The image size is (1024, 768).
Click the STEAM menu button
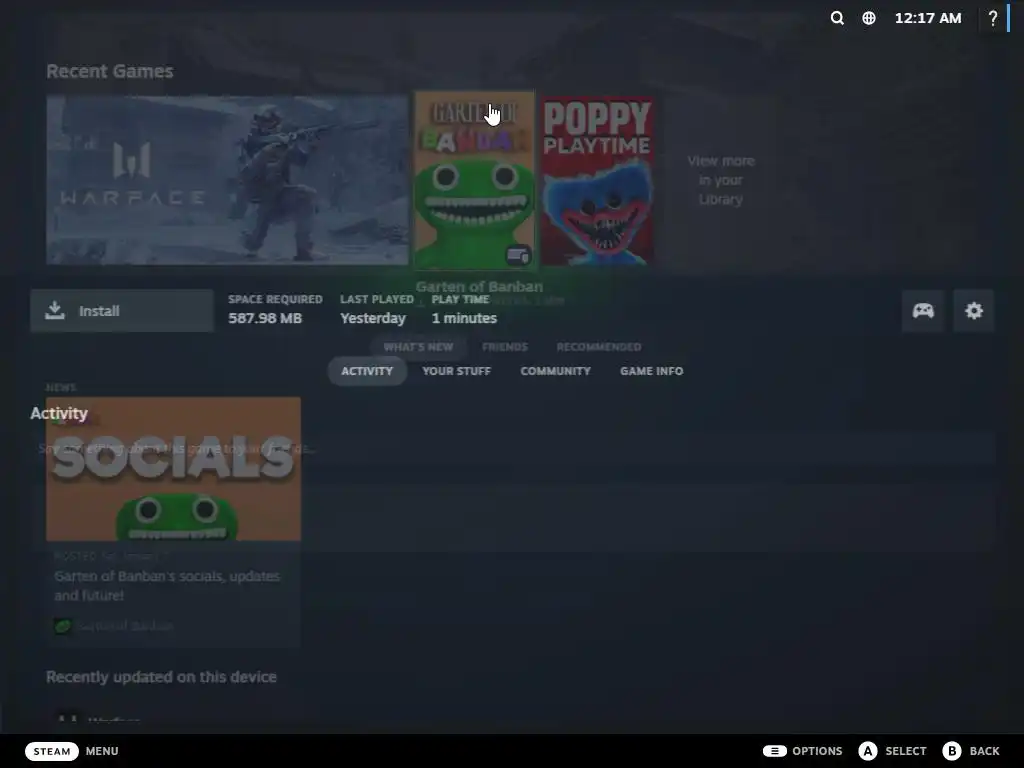point(52,751)
